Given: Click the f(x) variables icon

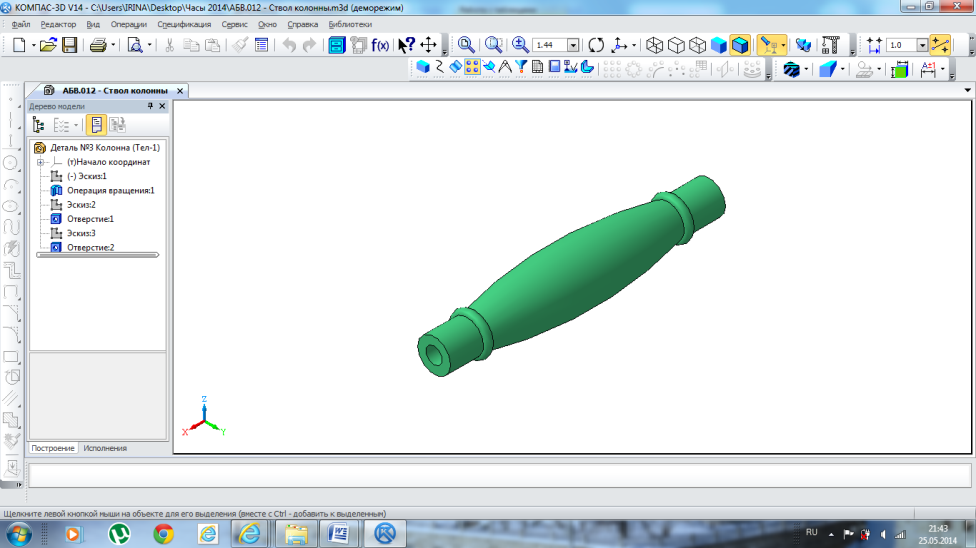Looking at the screenshot, I should (381, 45).
